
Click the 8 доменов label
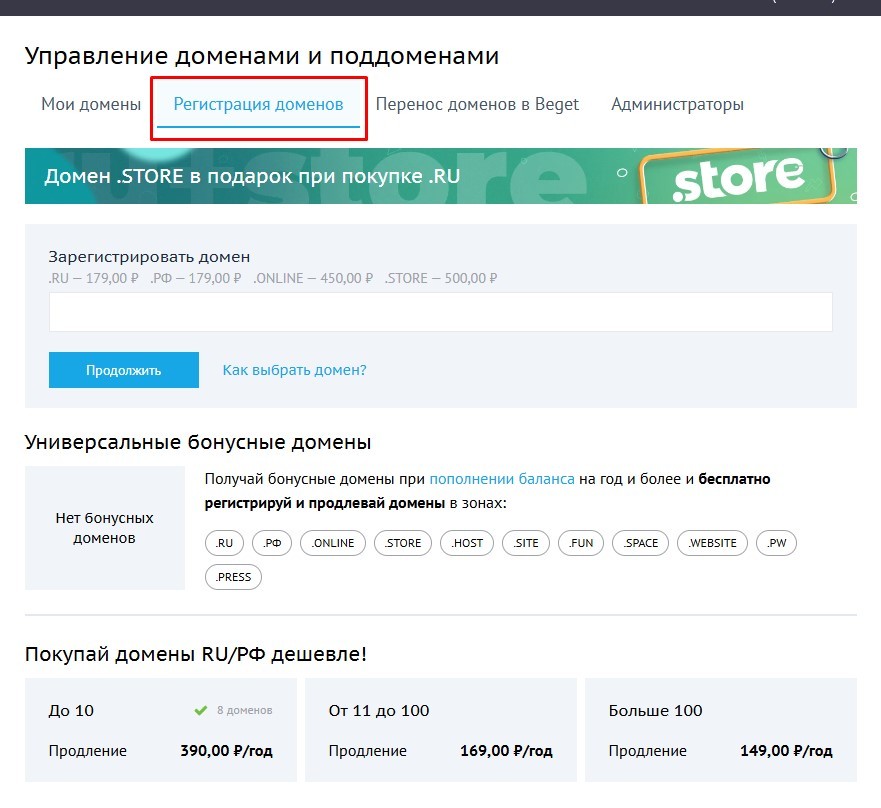click(x=244, y=711)
